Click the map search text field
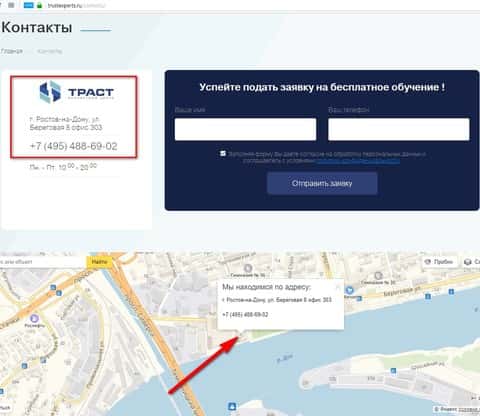480x416 pixels. coord(43,262)
